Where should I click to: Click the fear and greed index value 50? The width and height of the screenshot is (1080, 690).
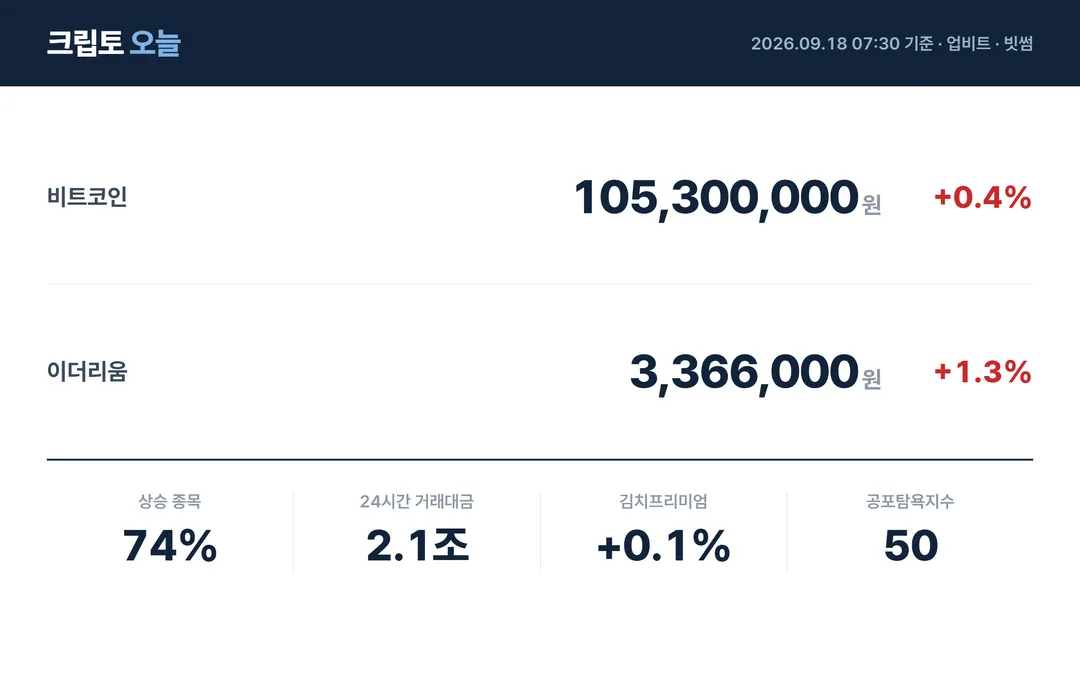(911, 546)
